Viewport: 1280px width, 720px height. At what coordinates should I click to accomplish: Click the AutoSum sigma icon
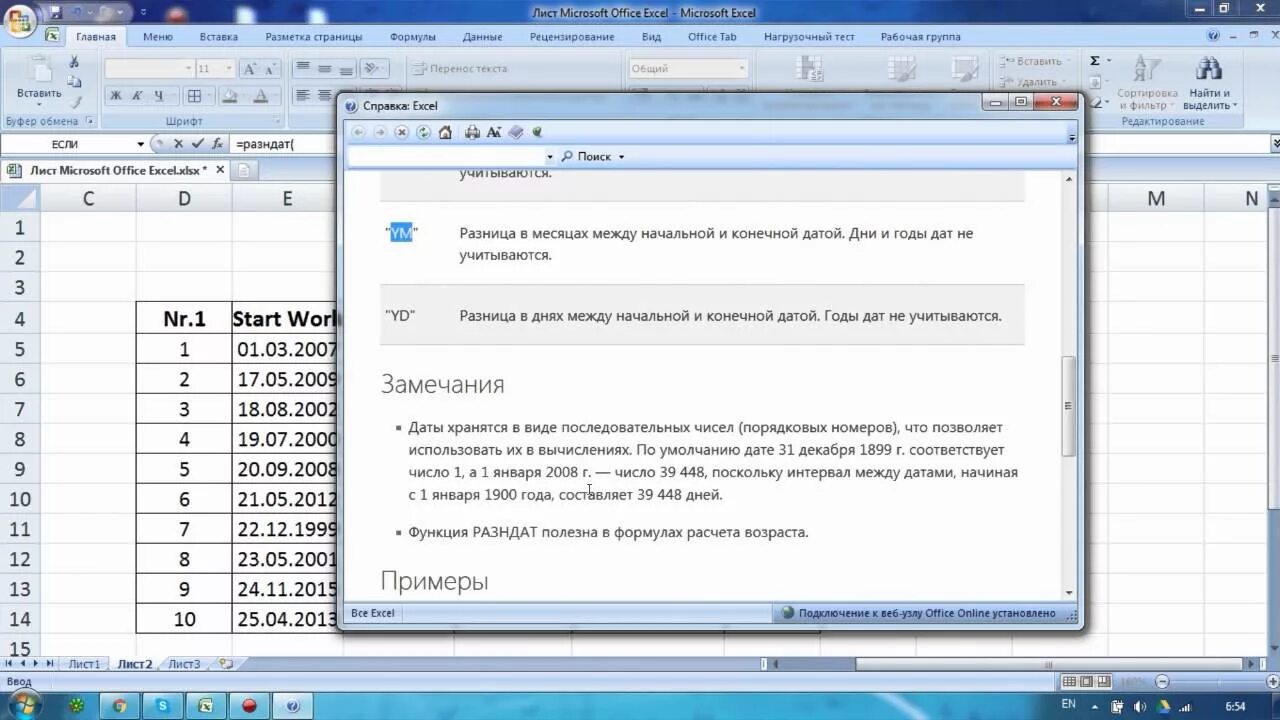coord(1095,61)
